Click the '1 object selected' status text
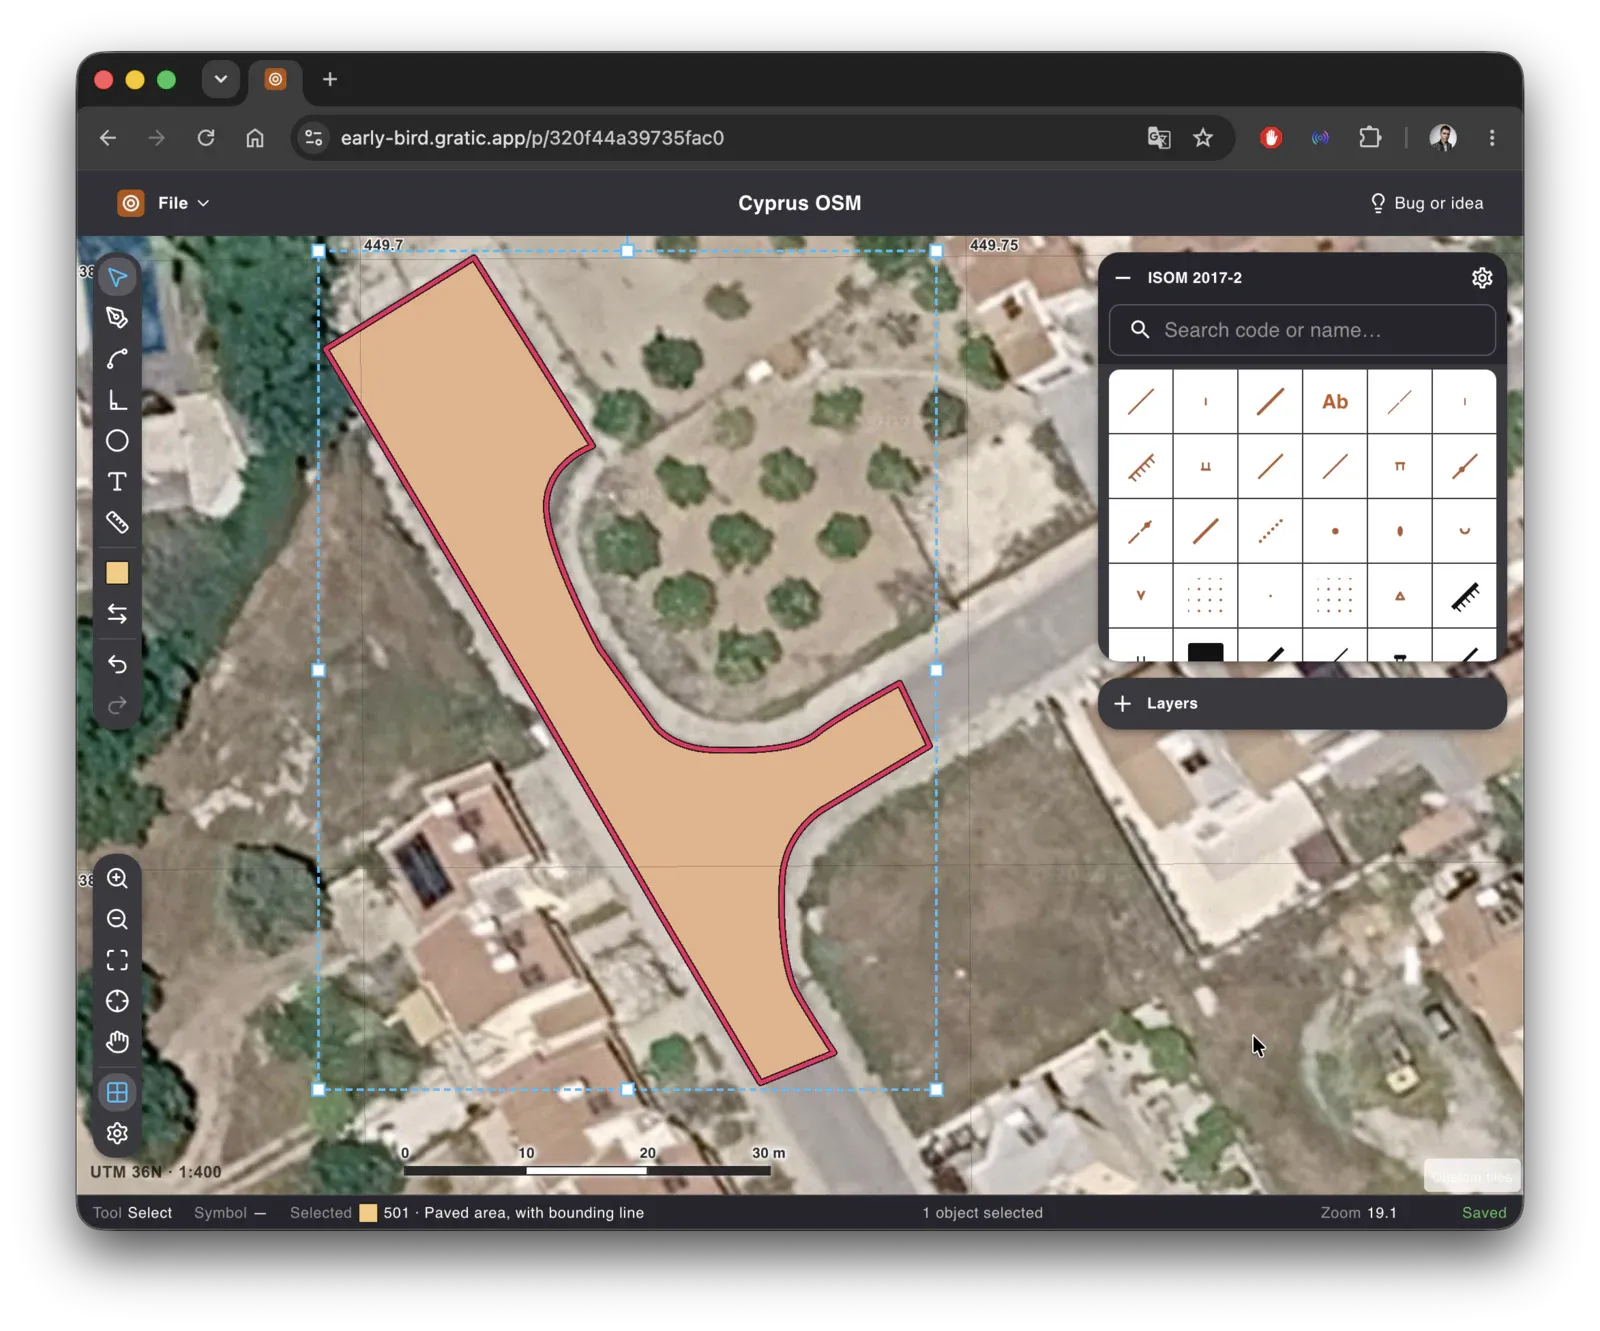Screen dimensions: 1600x1331 982,1213
